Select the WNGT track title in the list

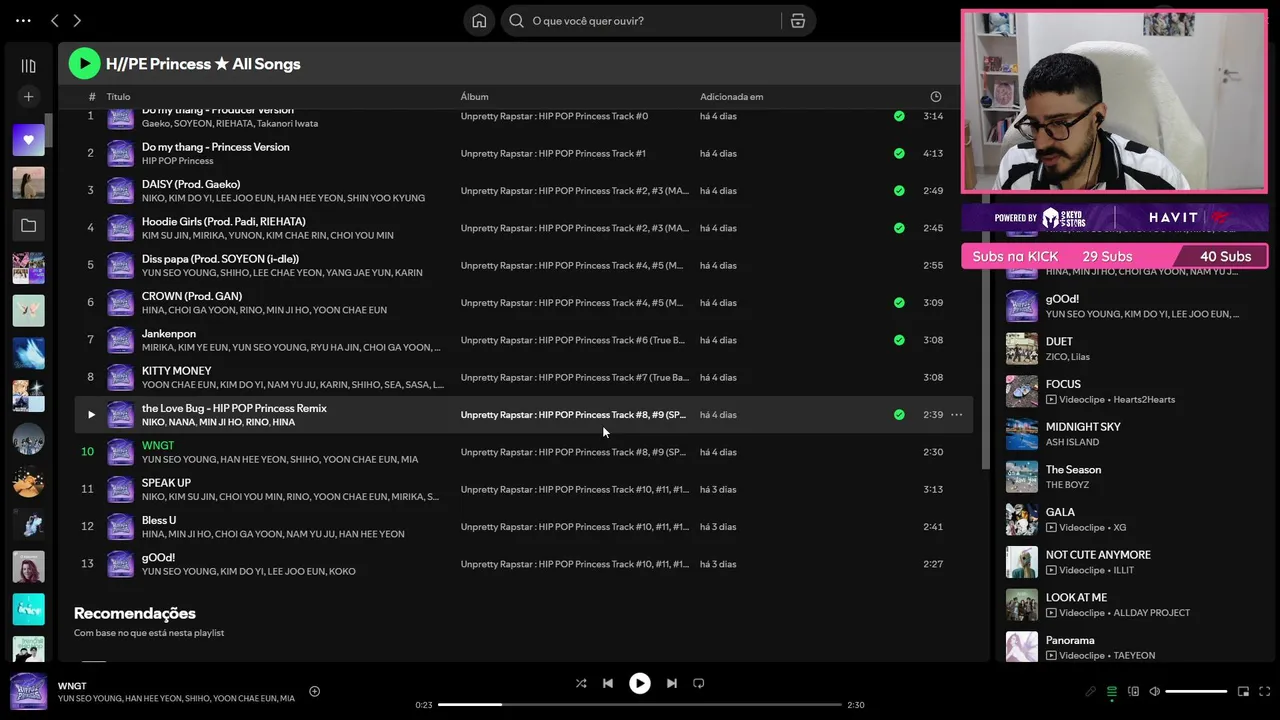[x=158, y=446]
